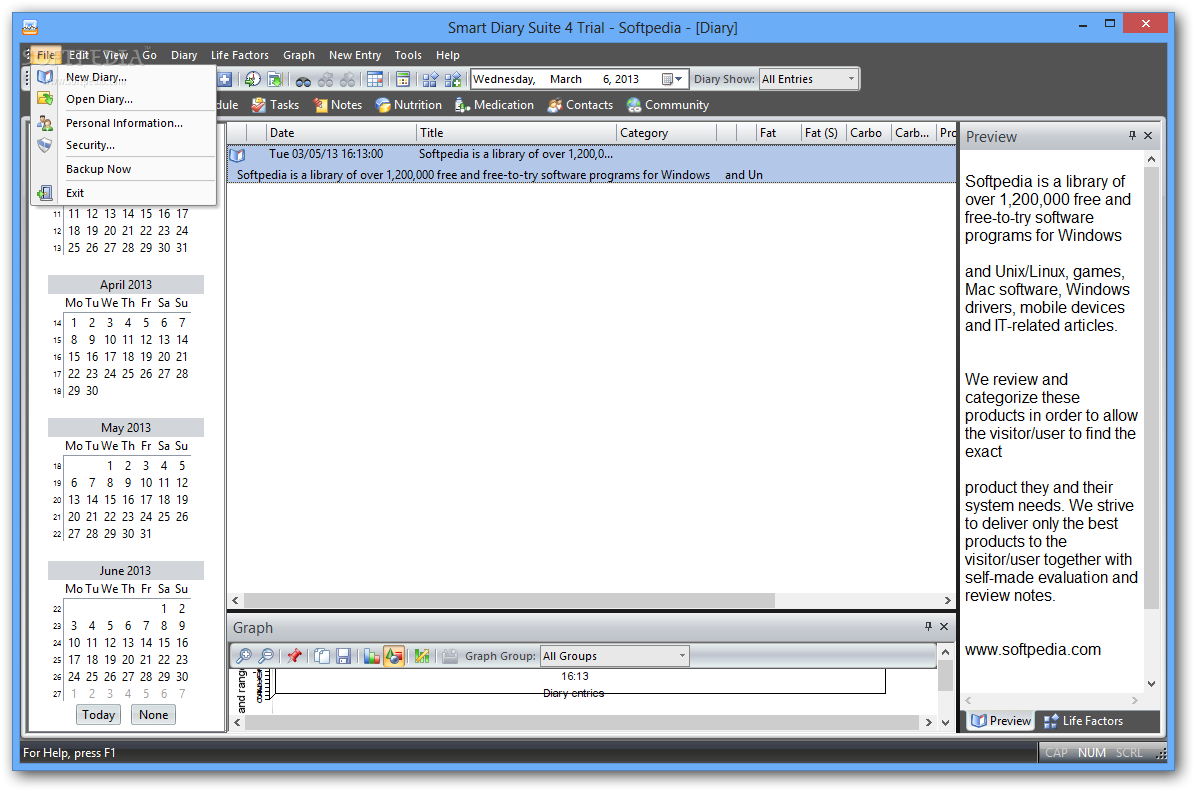Close the Graph panel
The image size is (1195, 791).
pos(944,626)
